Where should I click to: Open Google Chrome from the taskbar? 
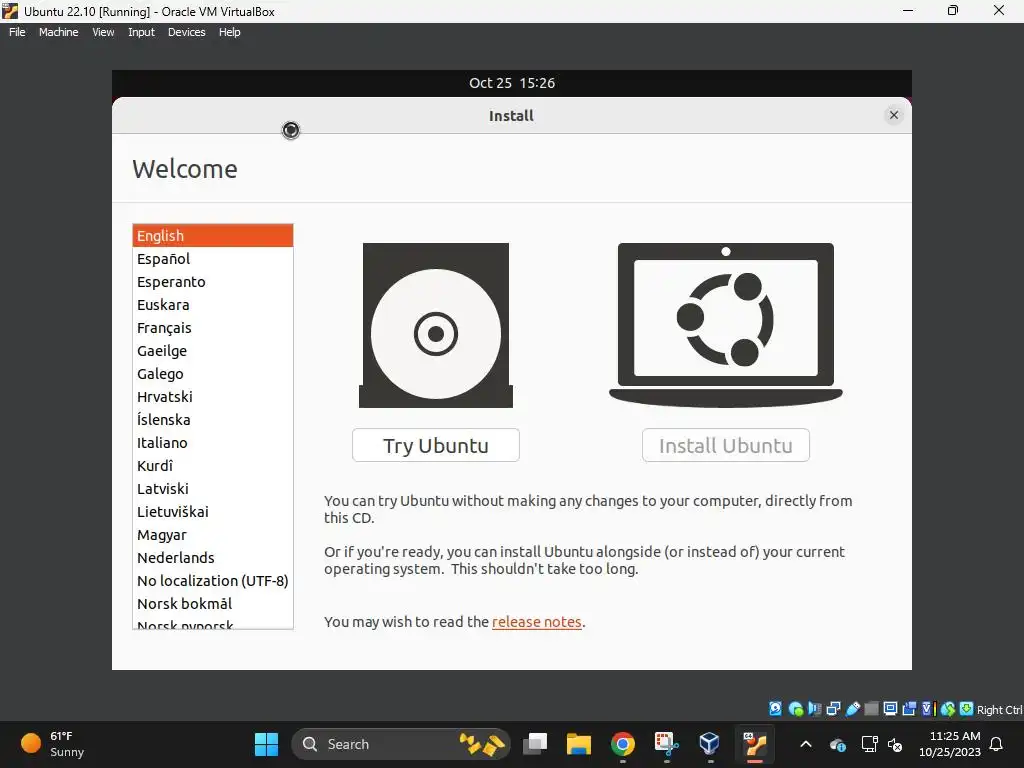(622, 744)
